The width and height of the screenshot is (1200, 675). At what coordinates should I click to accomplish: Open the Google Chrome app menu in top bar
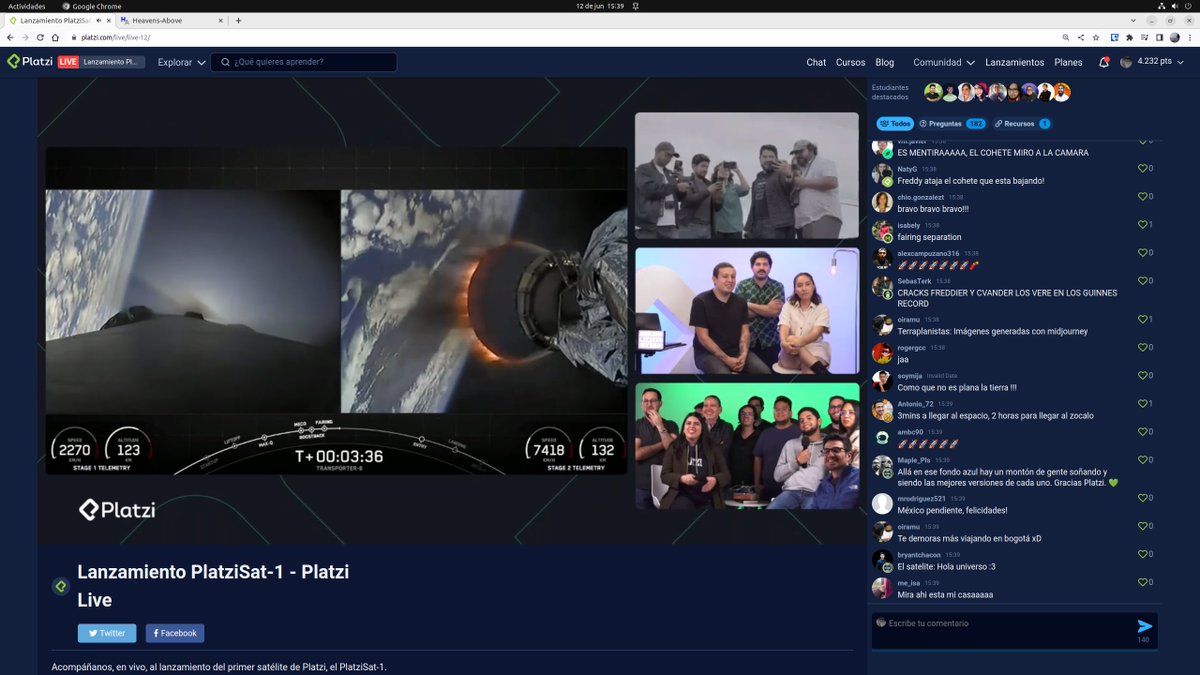92,6
